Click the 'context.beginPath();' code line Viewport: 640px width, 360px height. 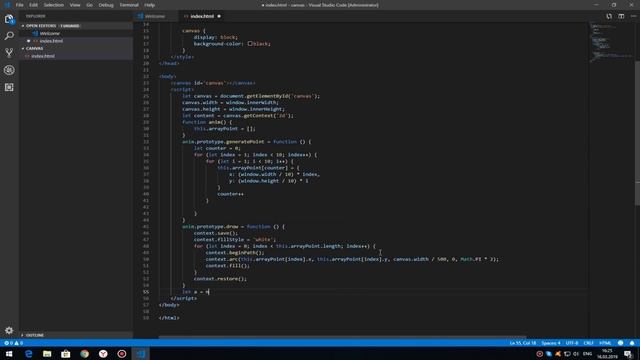point(235,253)
